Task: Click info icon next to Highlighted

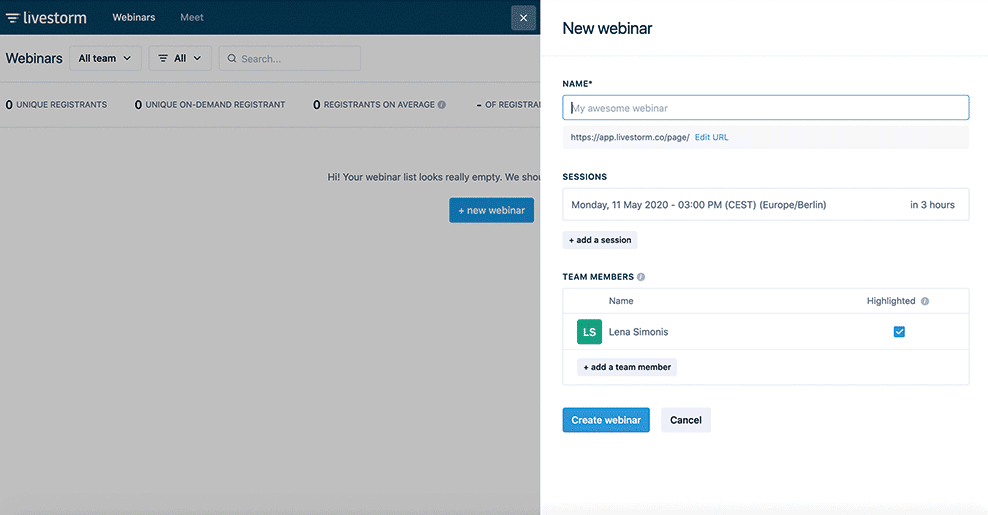Action: pyautogui.click(x=924, y=301)
